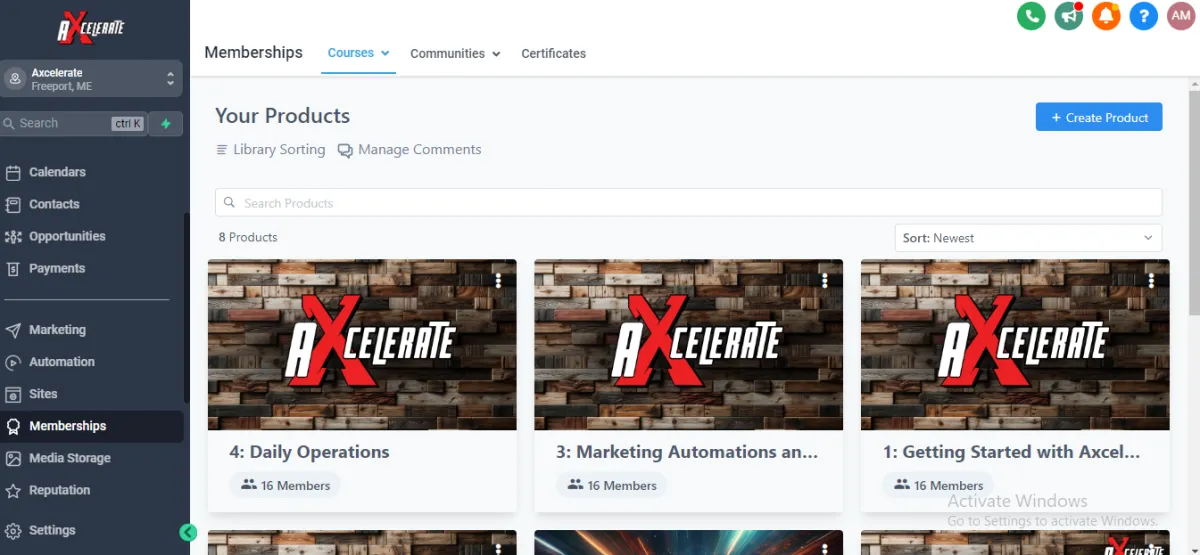The height and width of the screenshot is (555, 1200).
Task: Open Settings from the sidebar
Action: point(52,530)
